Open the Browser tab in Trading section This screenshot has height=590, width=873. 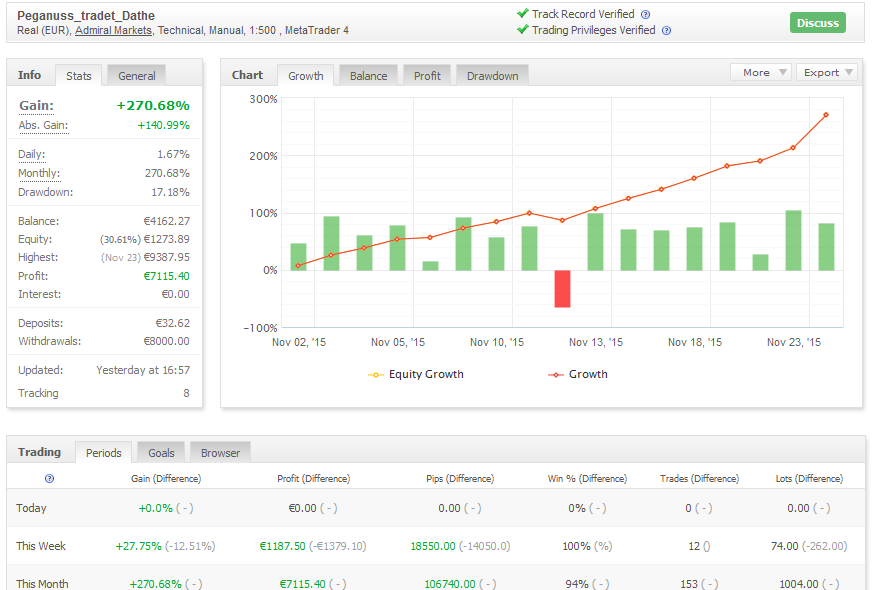[220, 453]
